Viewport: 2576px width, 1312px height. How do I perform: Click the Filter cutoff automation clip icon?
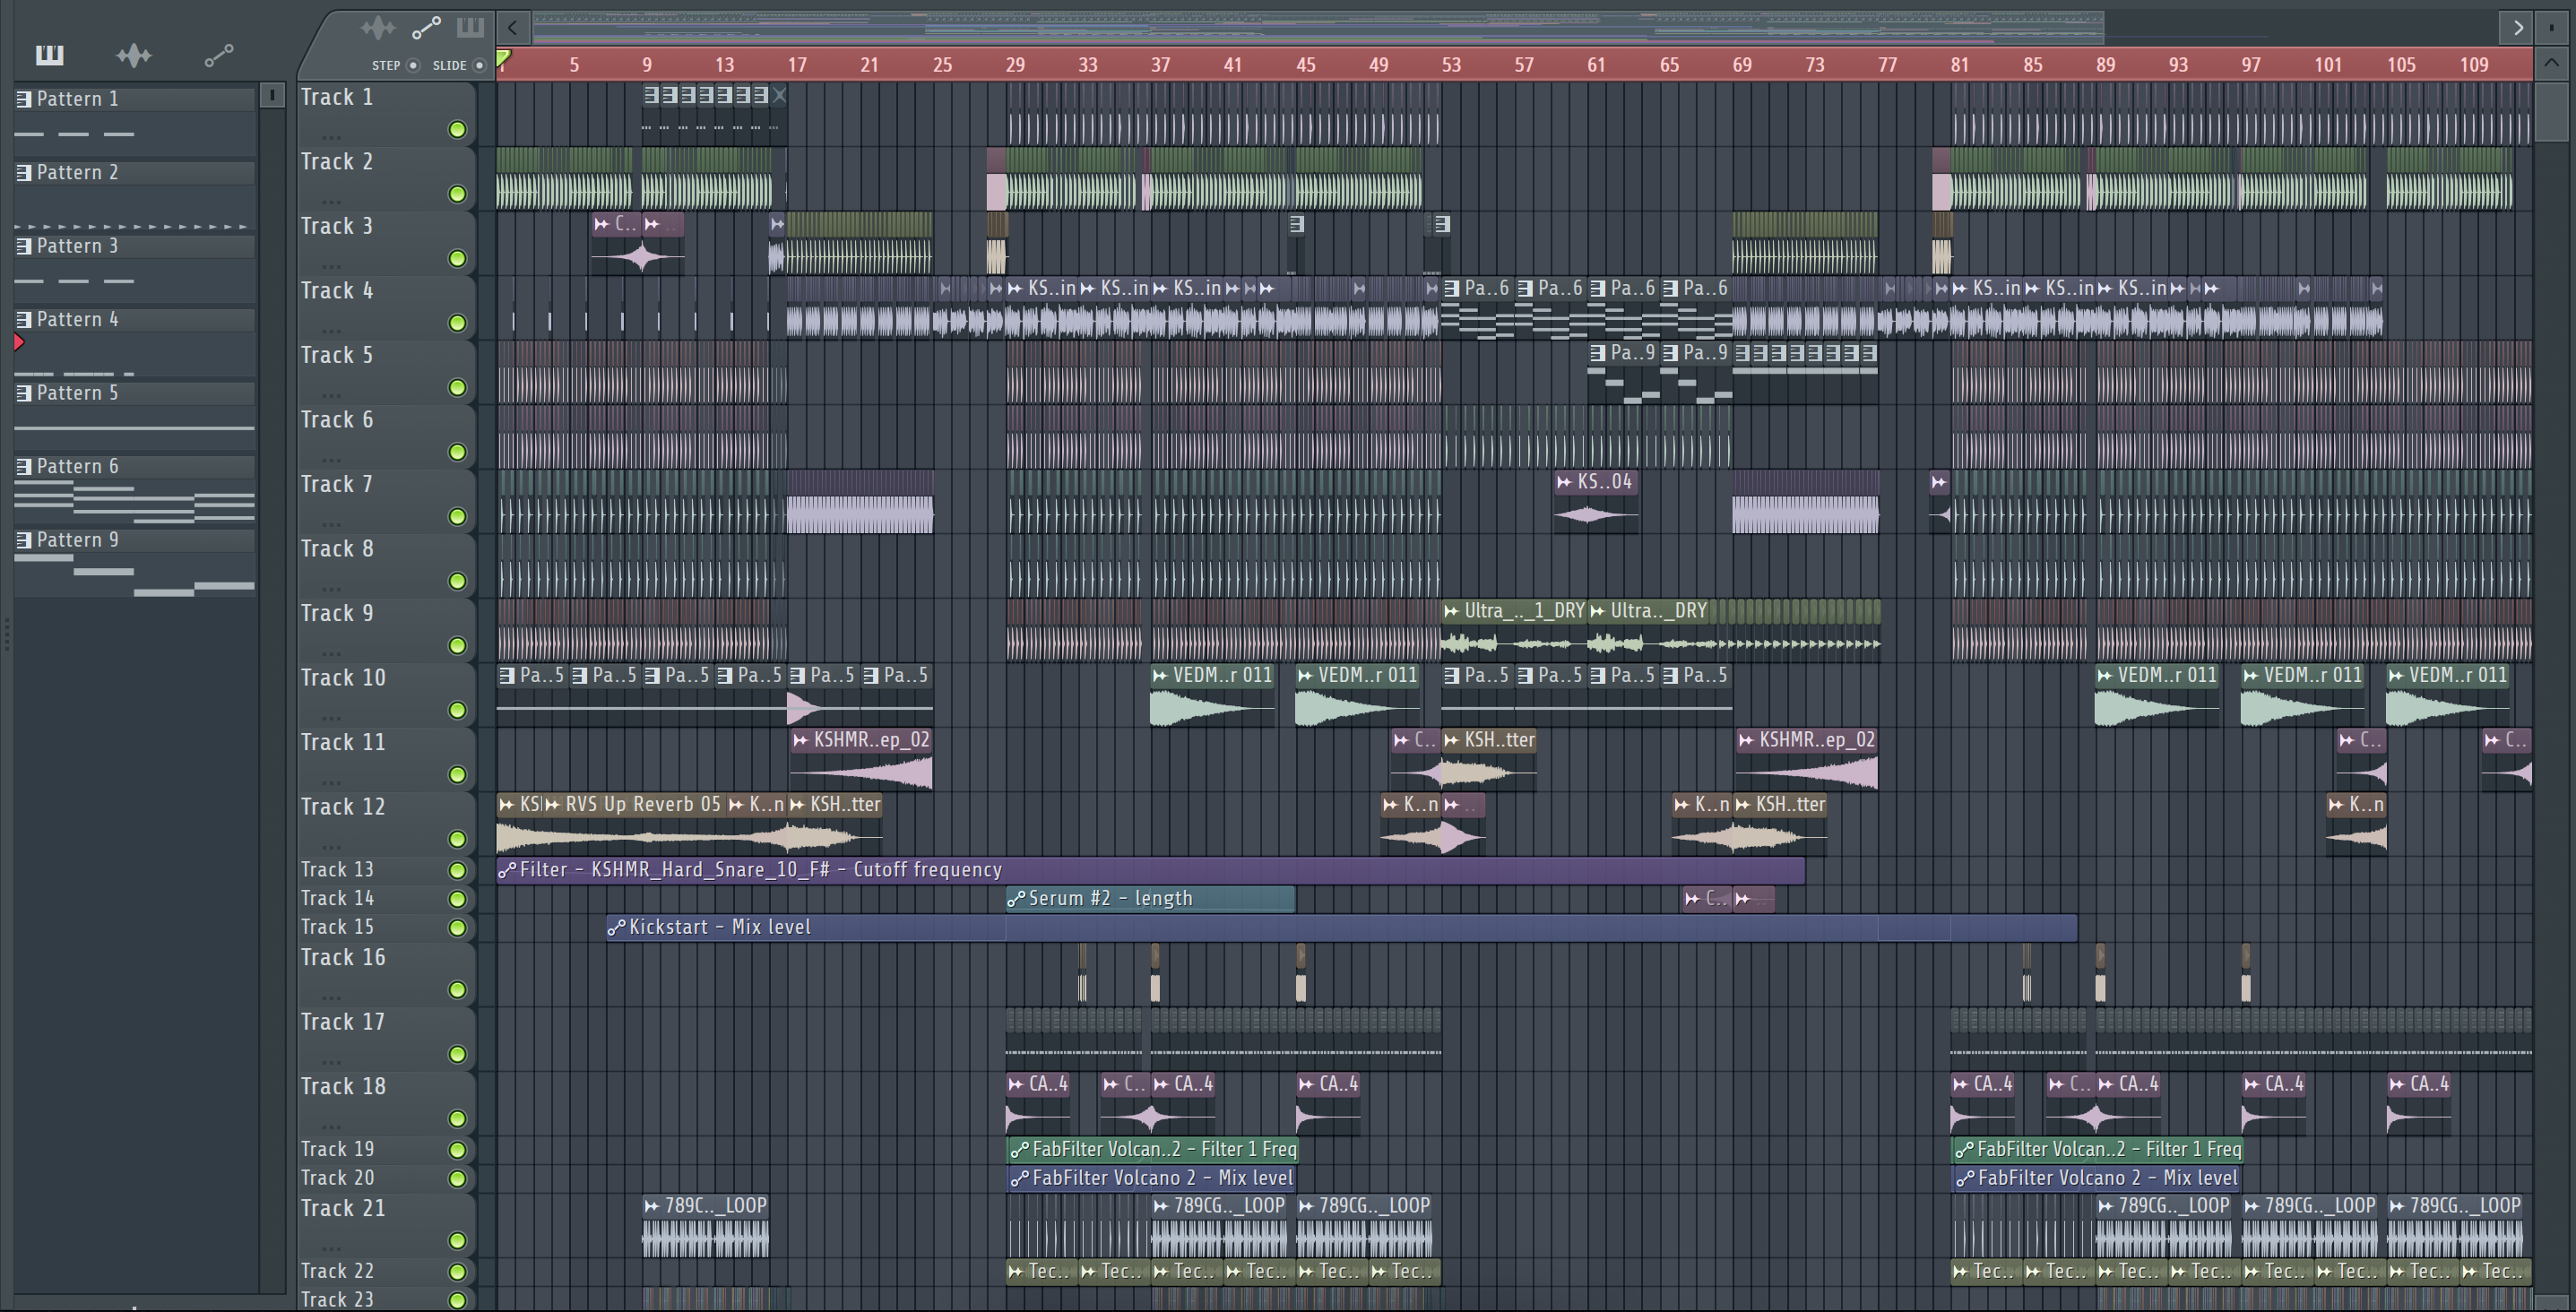tap(508, 870)
